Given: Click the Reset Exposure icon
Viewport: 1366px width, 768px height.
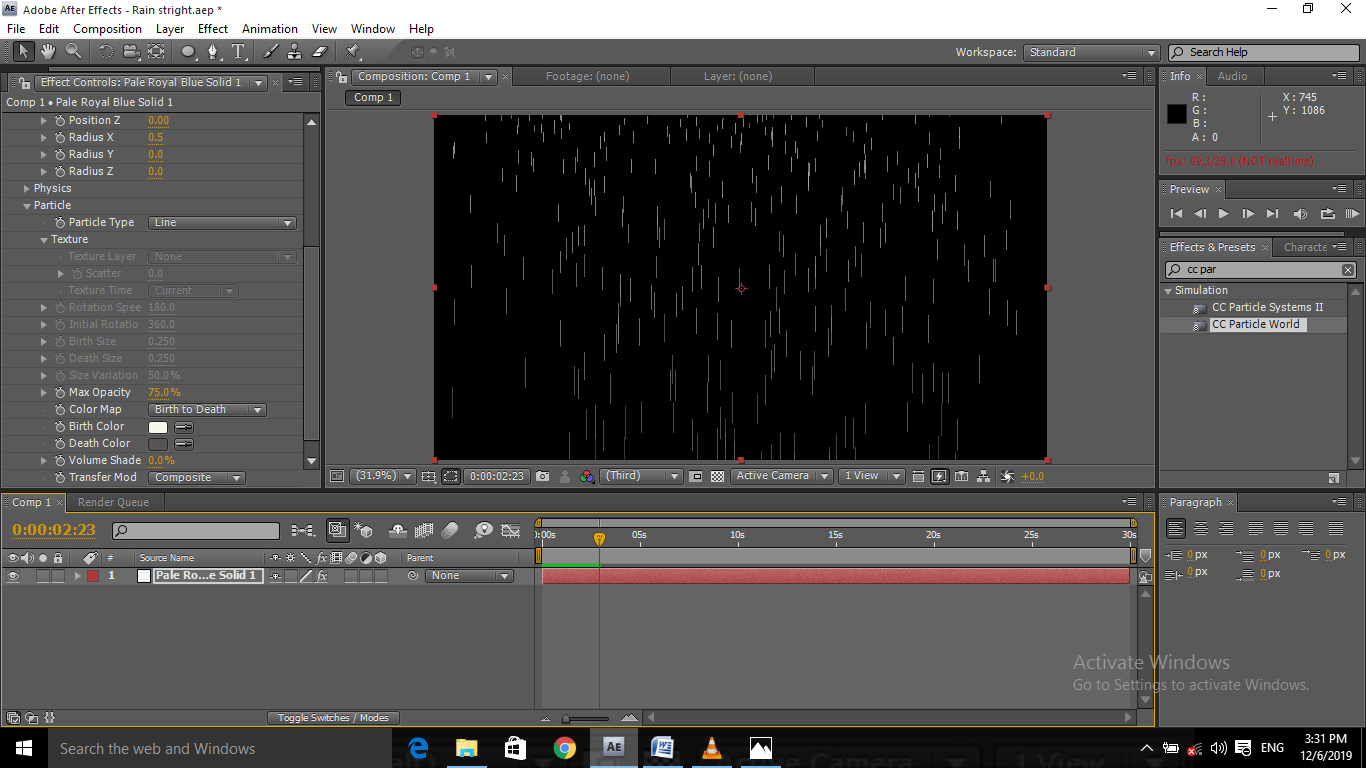Looking at the screenshot, I should coord(1007,477).
